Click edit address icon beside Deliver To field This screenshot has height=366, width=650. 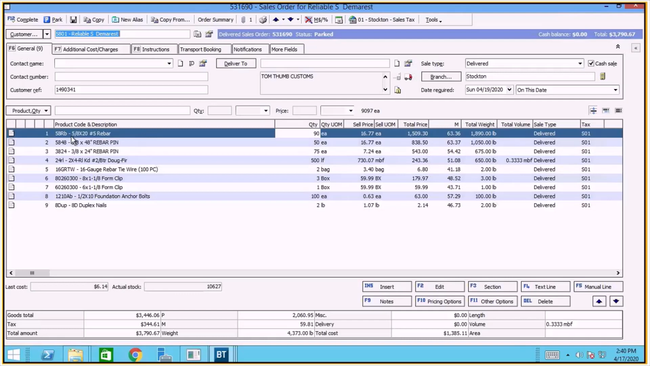click(408, 63)
